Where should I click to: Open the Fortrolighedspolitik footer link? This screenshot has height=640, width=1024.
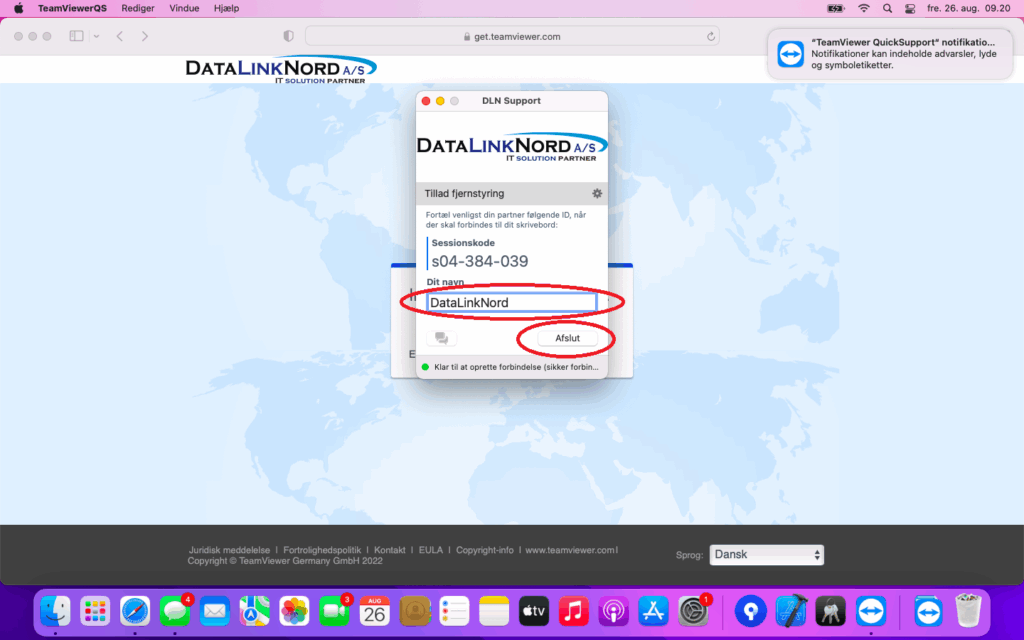click(323, 550)
